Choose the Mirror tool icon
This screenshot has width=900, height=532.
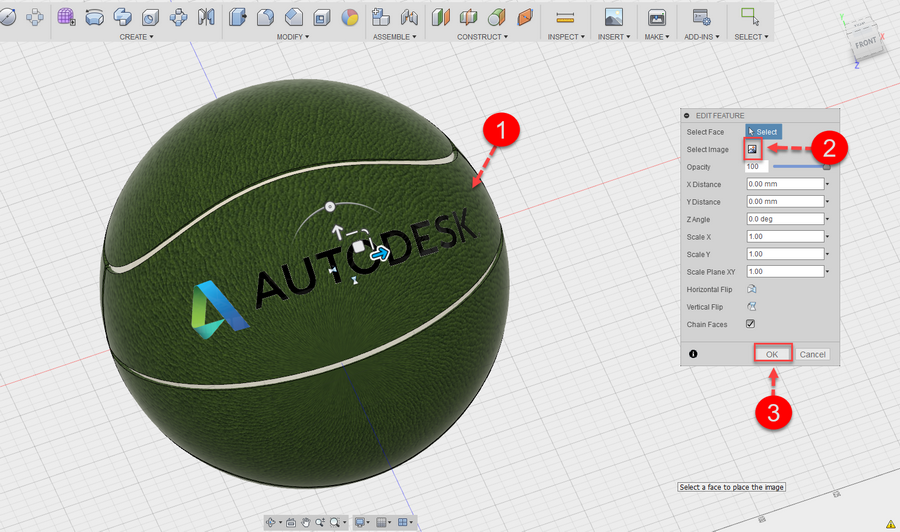click(206, 17)
